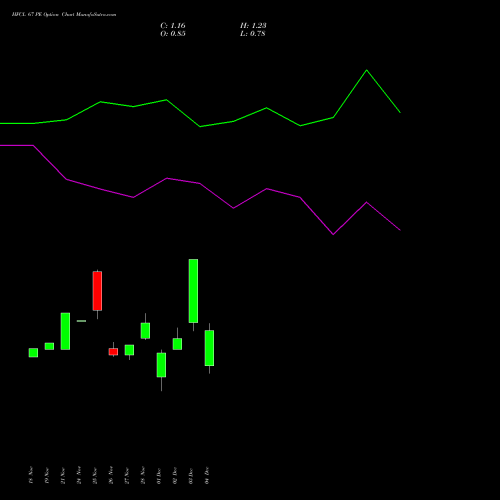Select the close value 'C: 1.16'

(173, 26)
